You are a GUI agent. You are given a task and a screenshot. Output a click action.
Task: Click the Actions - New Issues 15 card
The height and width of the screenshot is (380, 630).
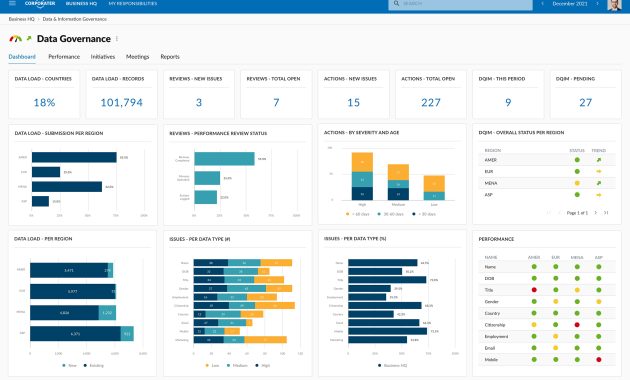pos(354,94)
